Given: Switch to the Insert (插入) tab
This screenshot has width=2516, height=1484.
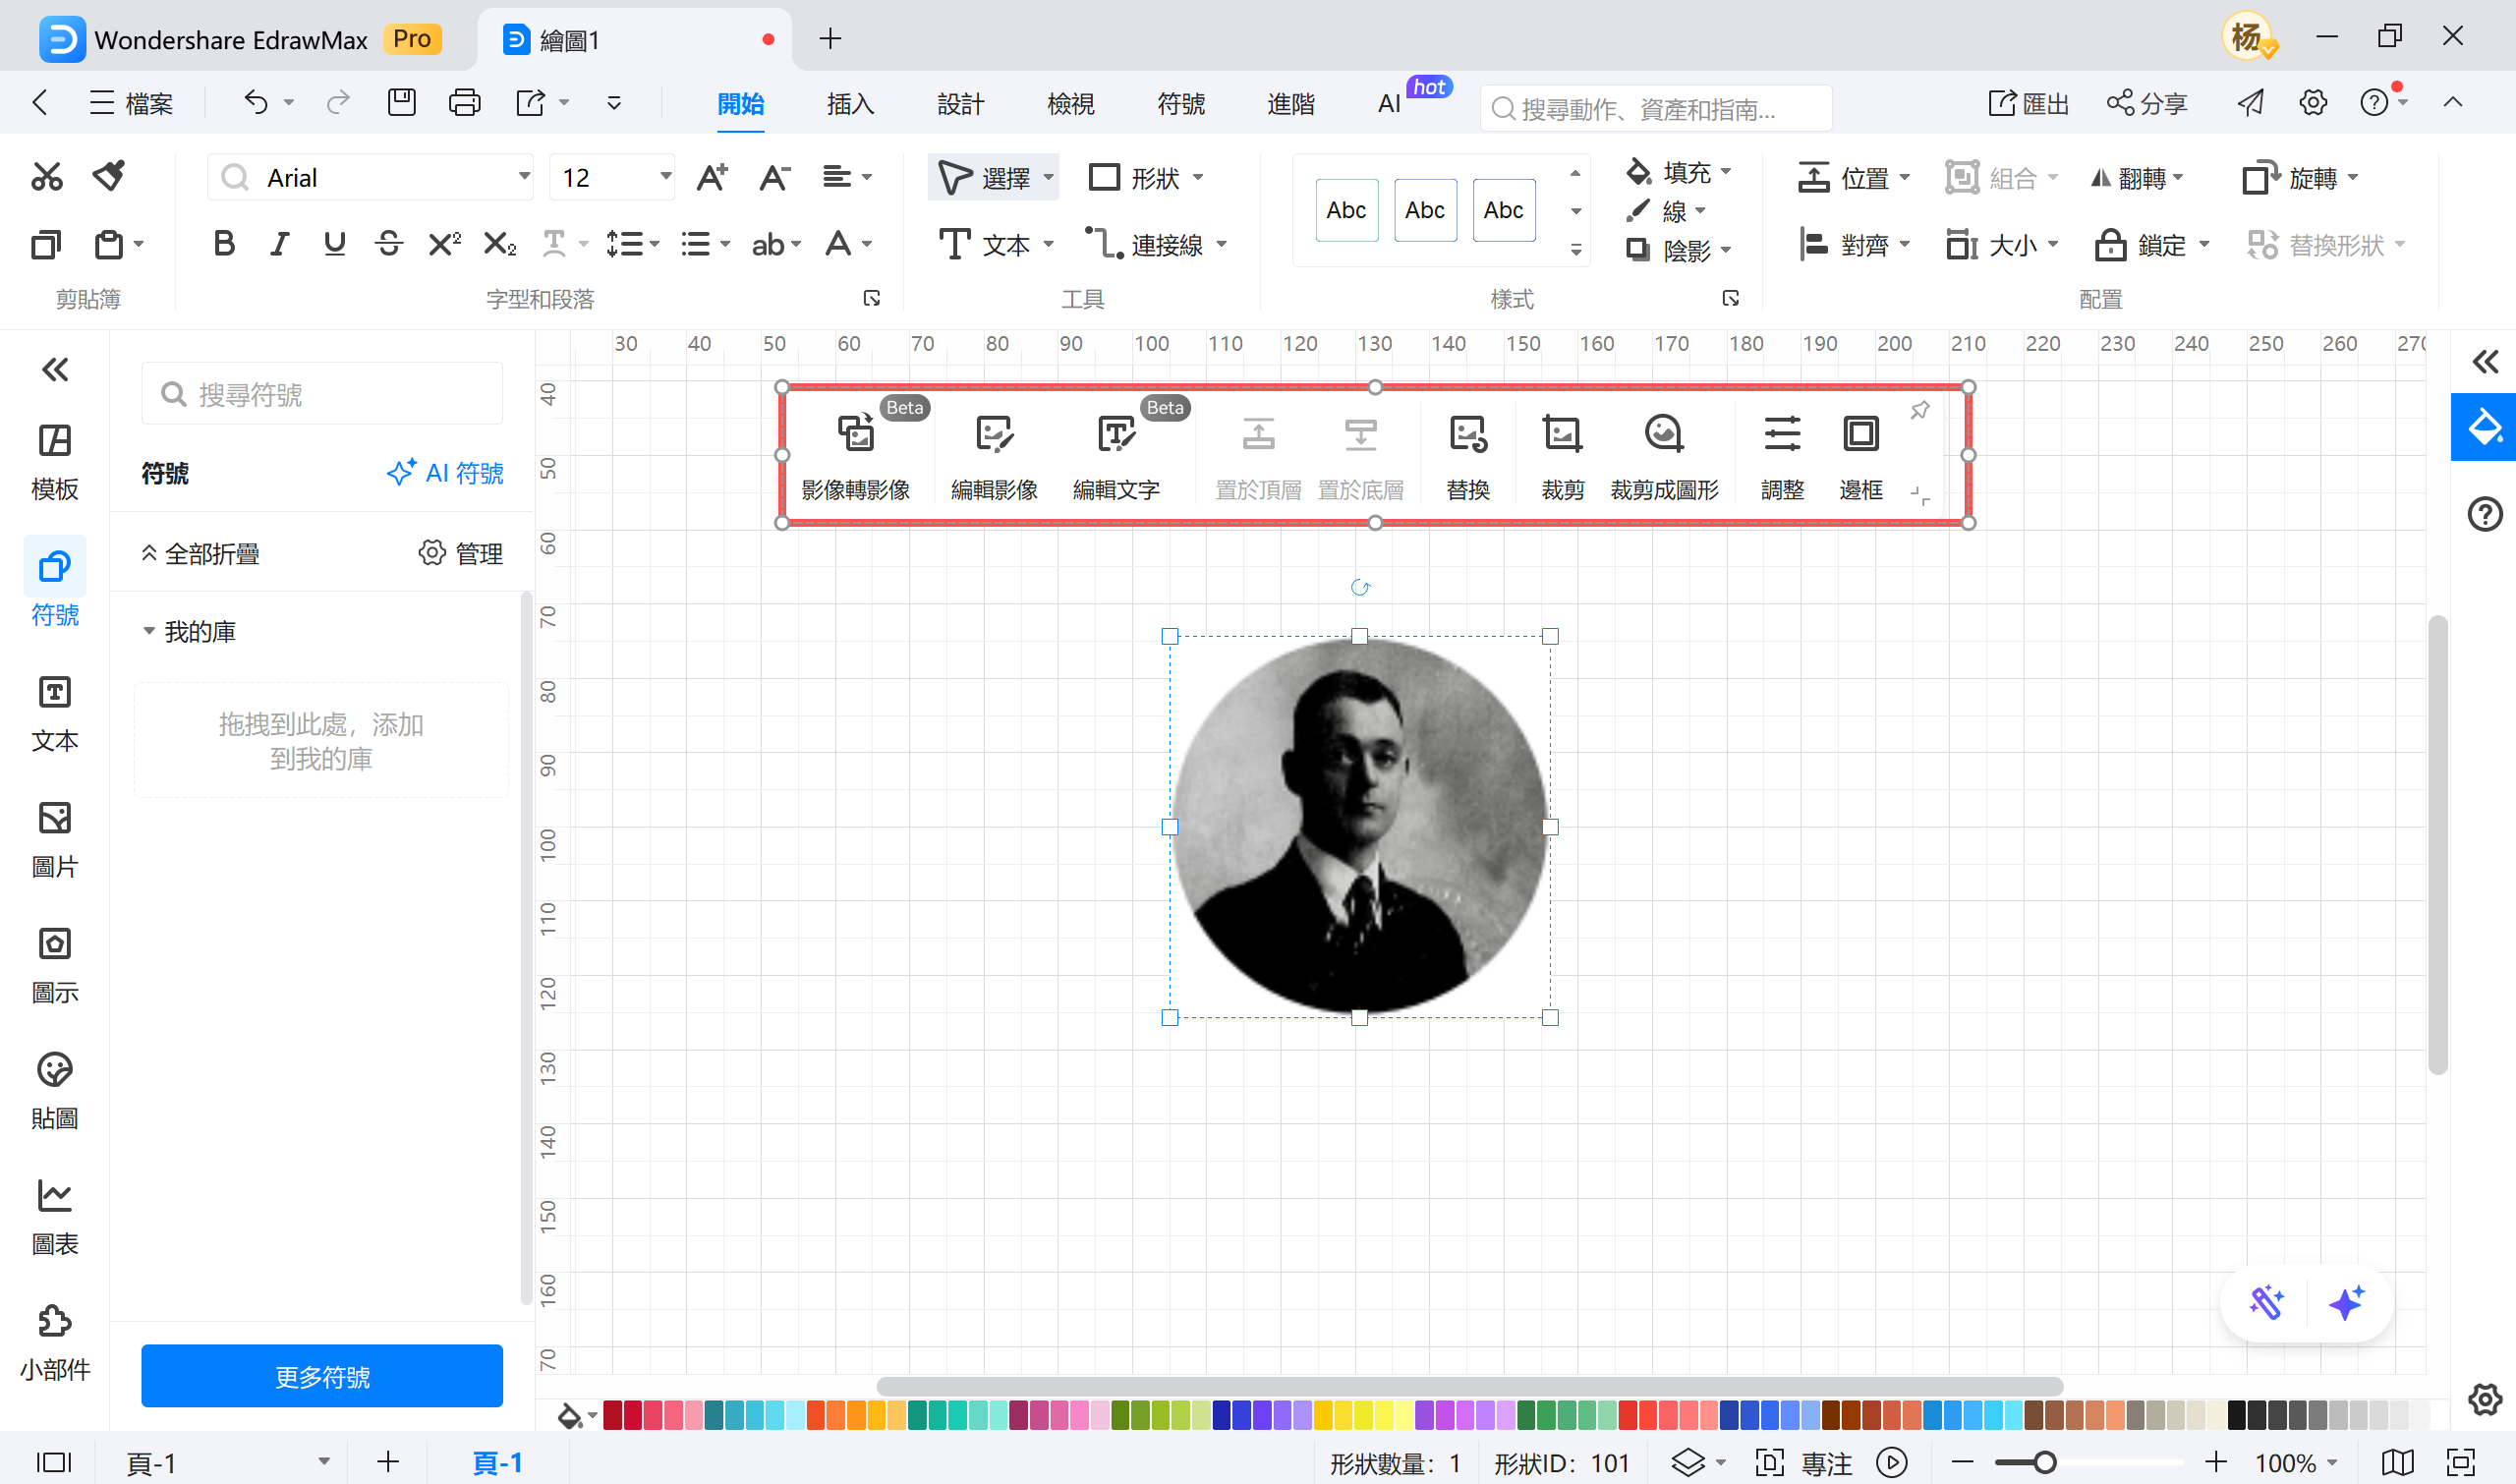Looking at the screenshot, I should coord(850,103).
